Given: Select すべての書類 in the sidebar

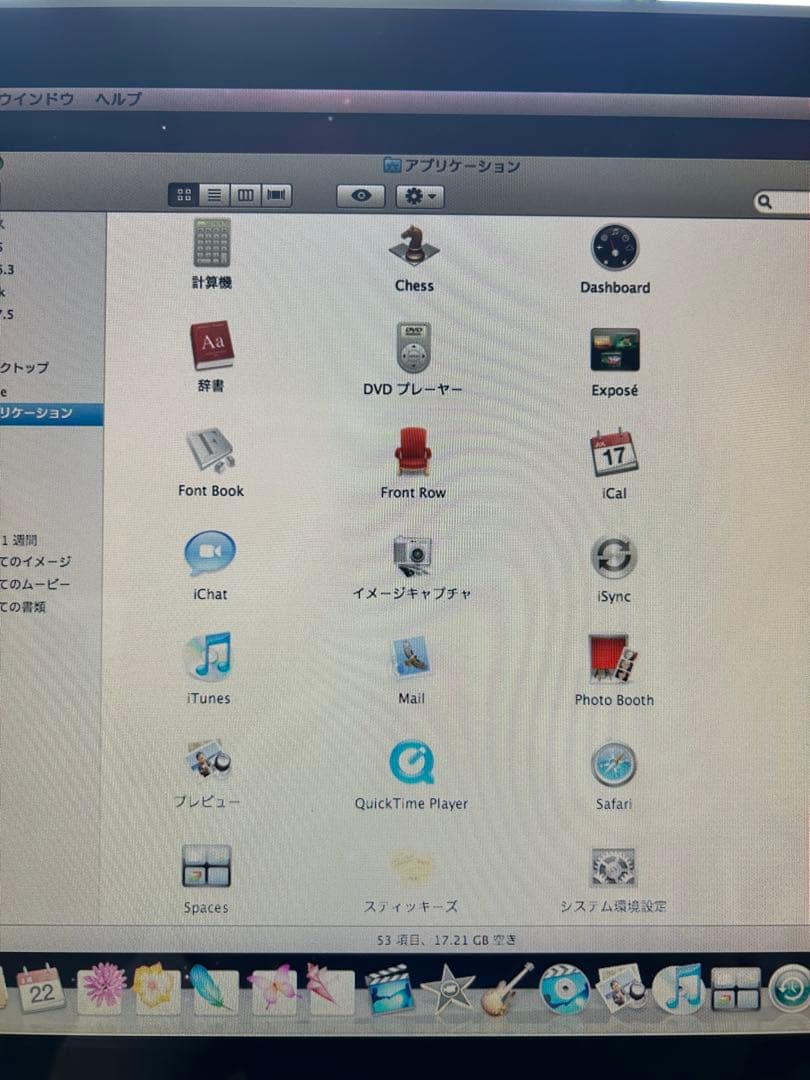Looking at the screenshot, I should click(x=23, y=607).
